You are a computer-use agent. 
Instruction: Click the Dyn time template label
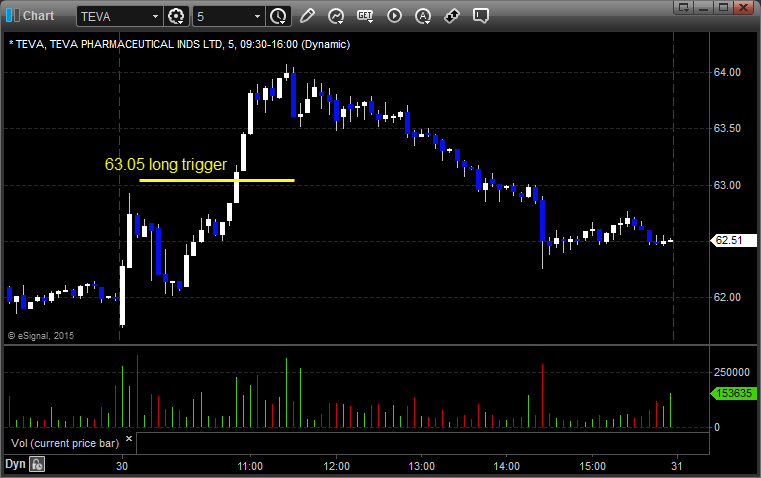(x=15, y=464)
